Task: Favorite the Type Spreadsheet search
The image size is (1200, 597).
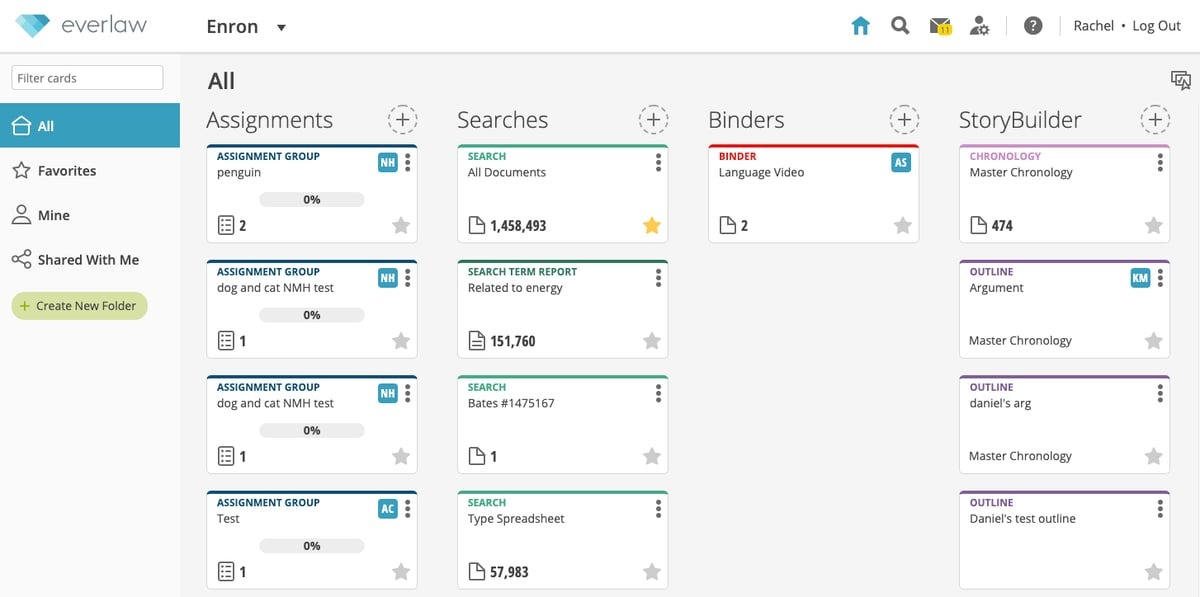Action: pos(652,572)
